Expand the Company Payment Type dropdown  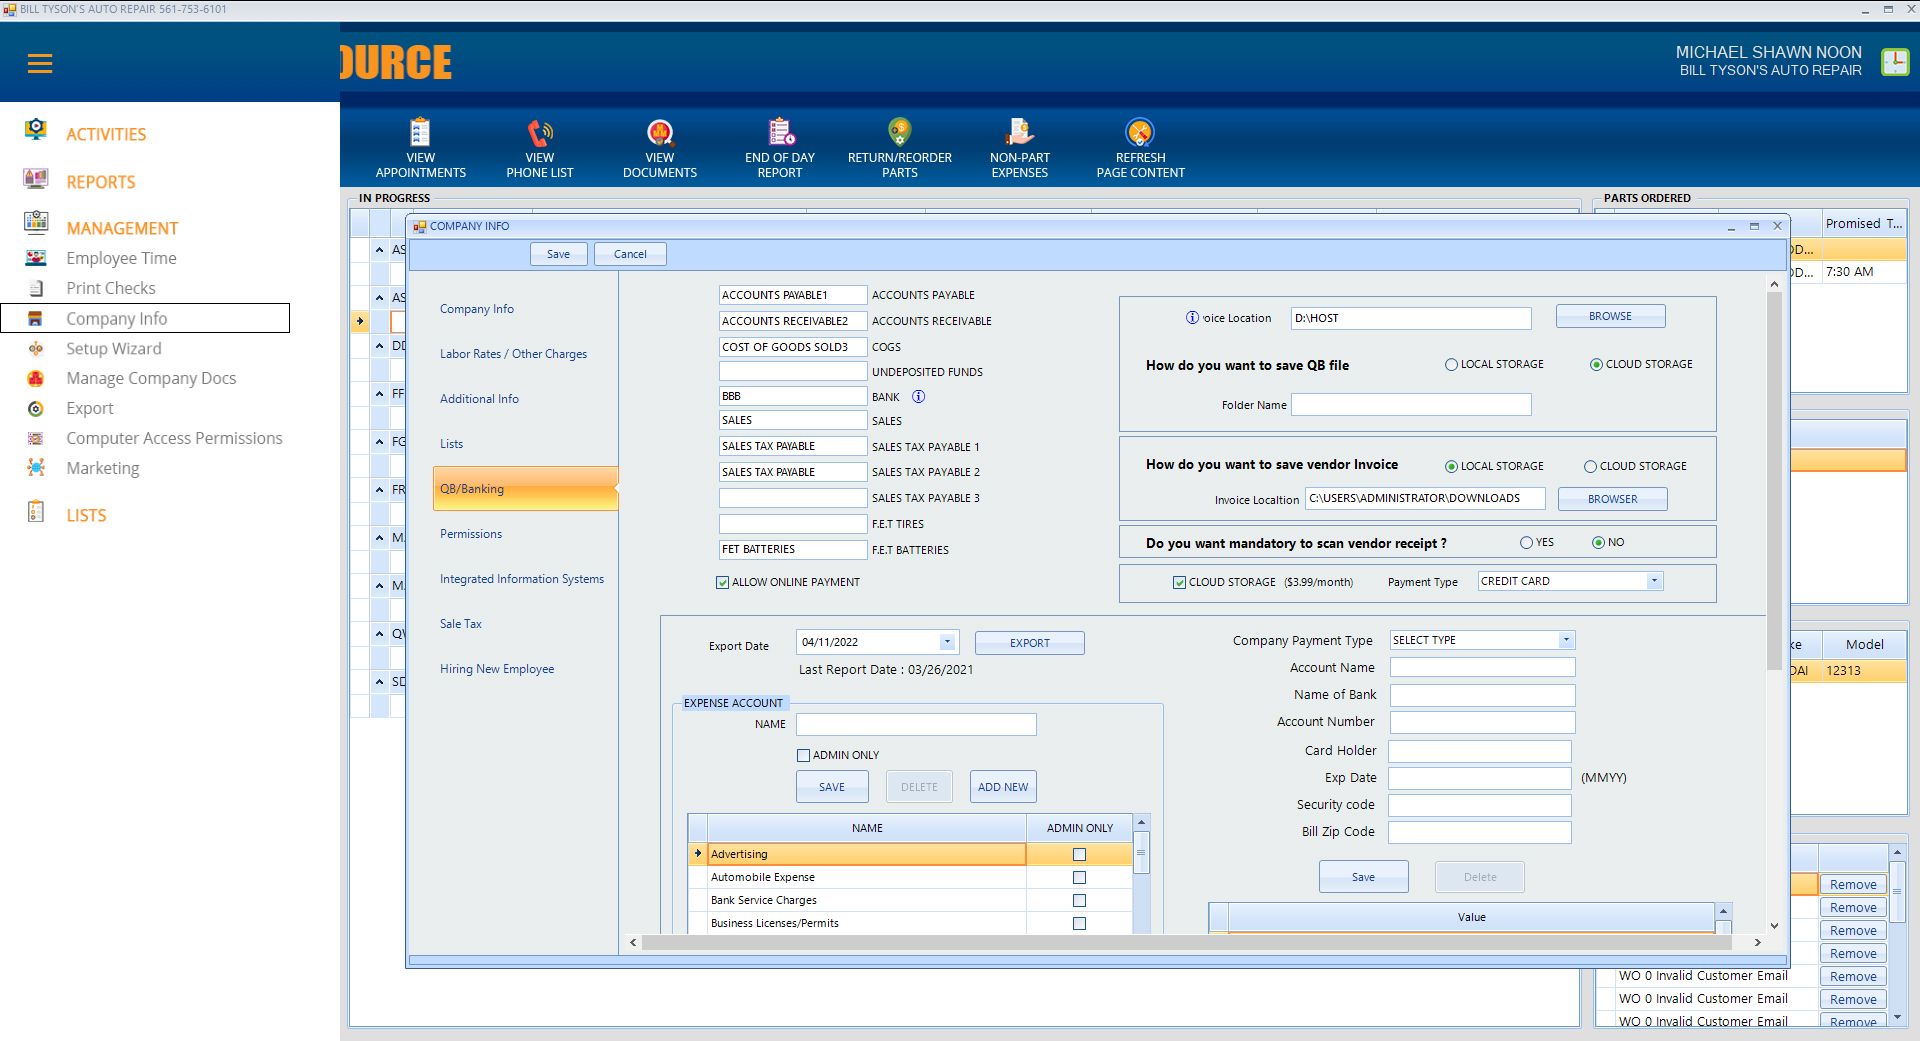pos(1566,640)
